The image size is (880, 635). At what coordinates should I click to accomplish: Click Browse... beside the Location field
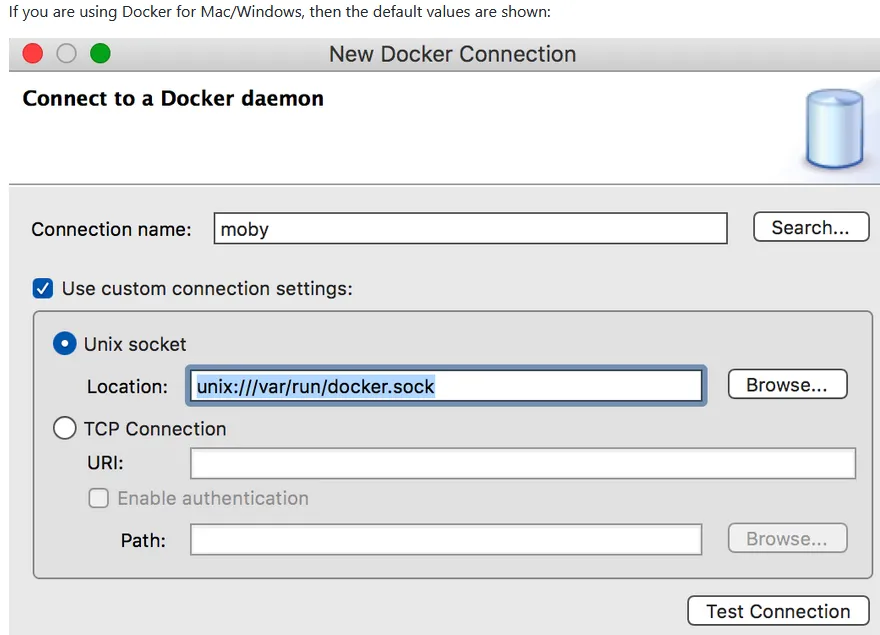(787, 385)
